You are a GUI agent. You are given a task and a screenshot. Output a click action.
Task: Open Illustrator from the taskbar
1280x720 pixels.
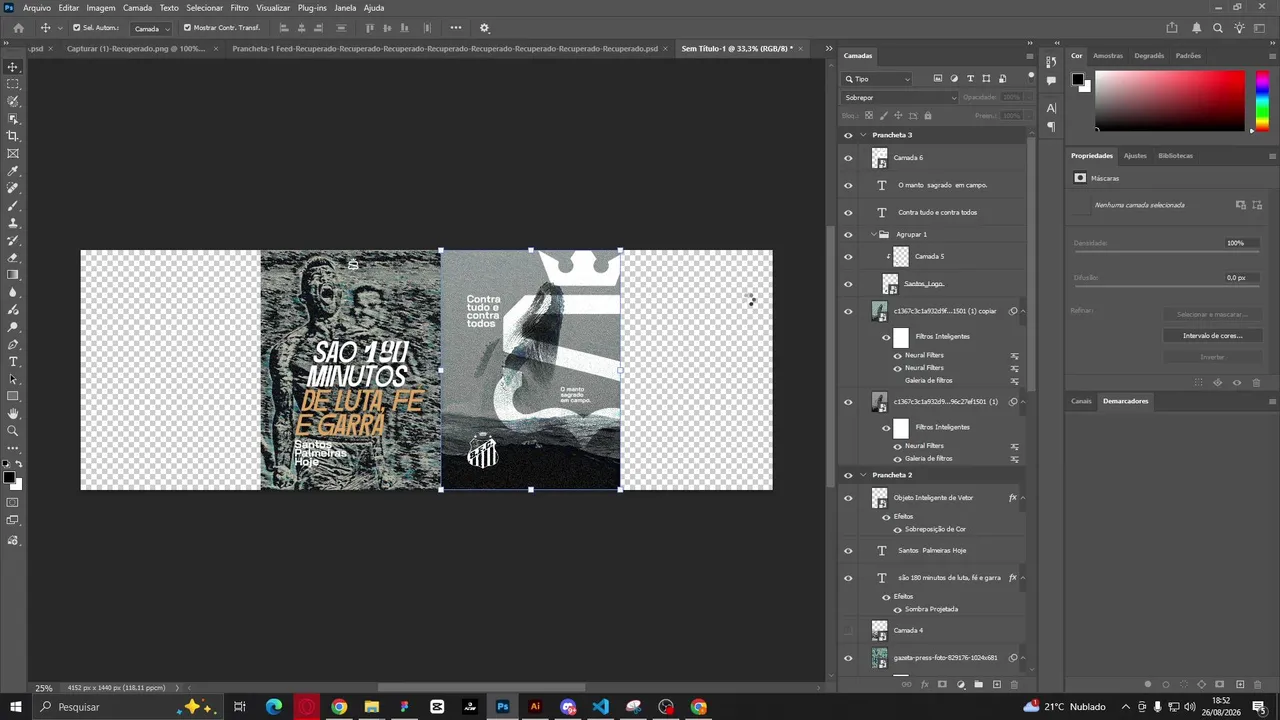tap(535, 707)
